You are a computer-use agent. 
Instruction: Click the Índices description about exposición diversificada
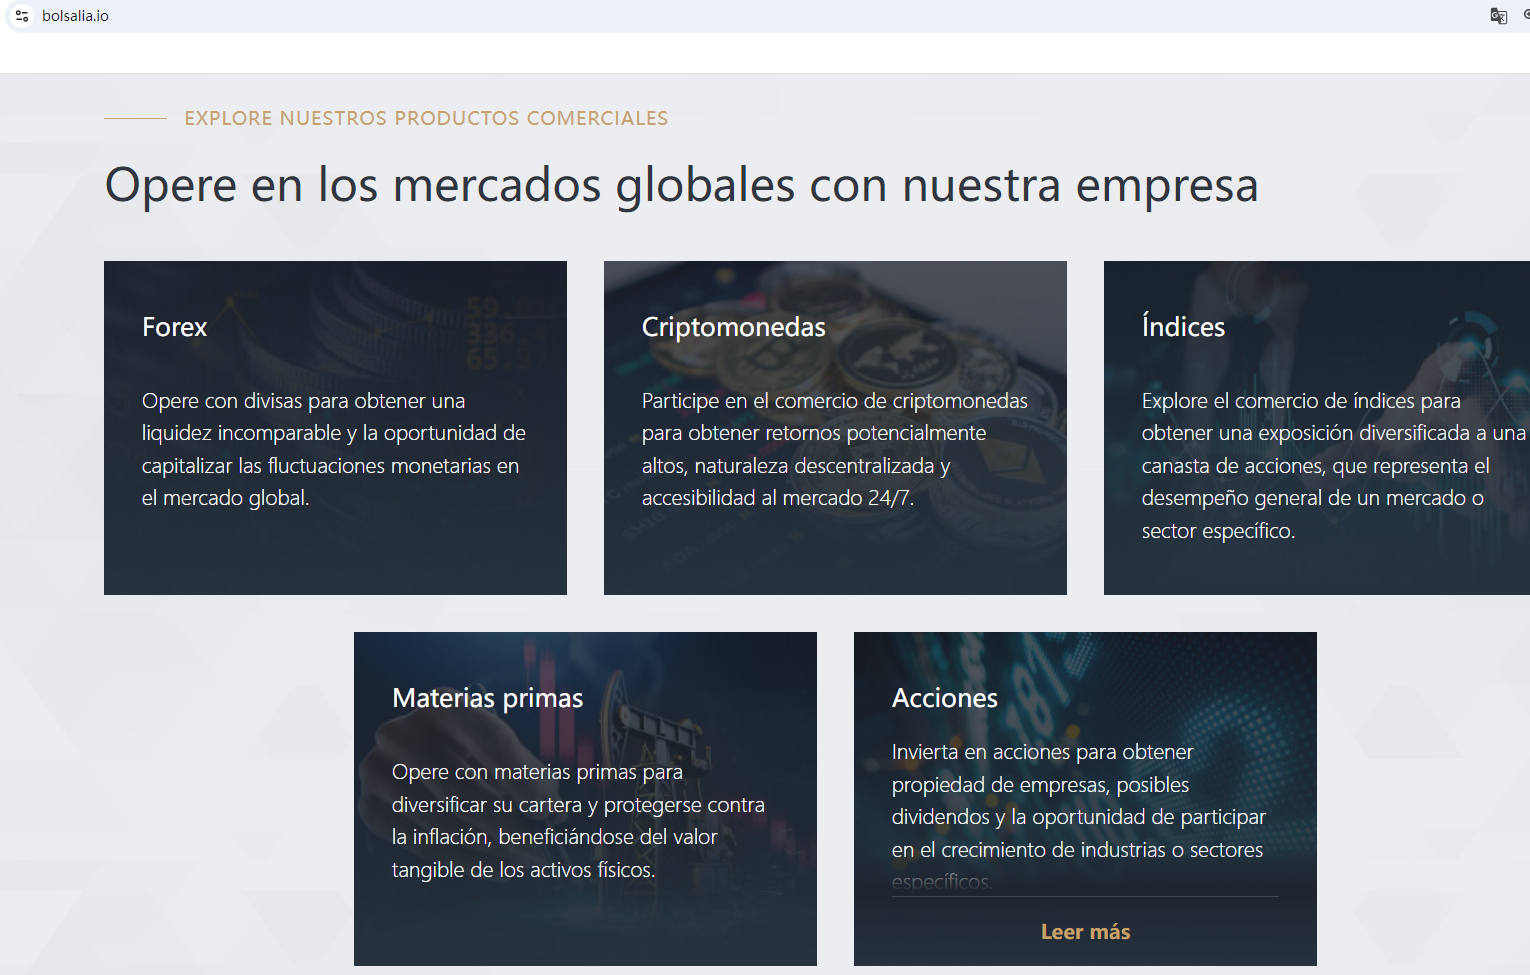[1334, 465]
